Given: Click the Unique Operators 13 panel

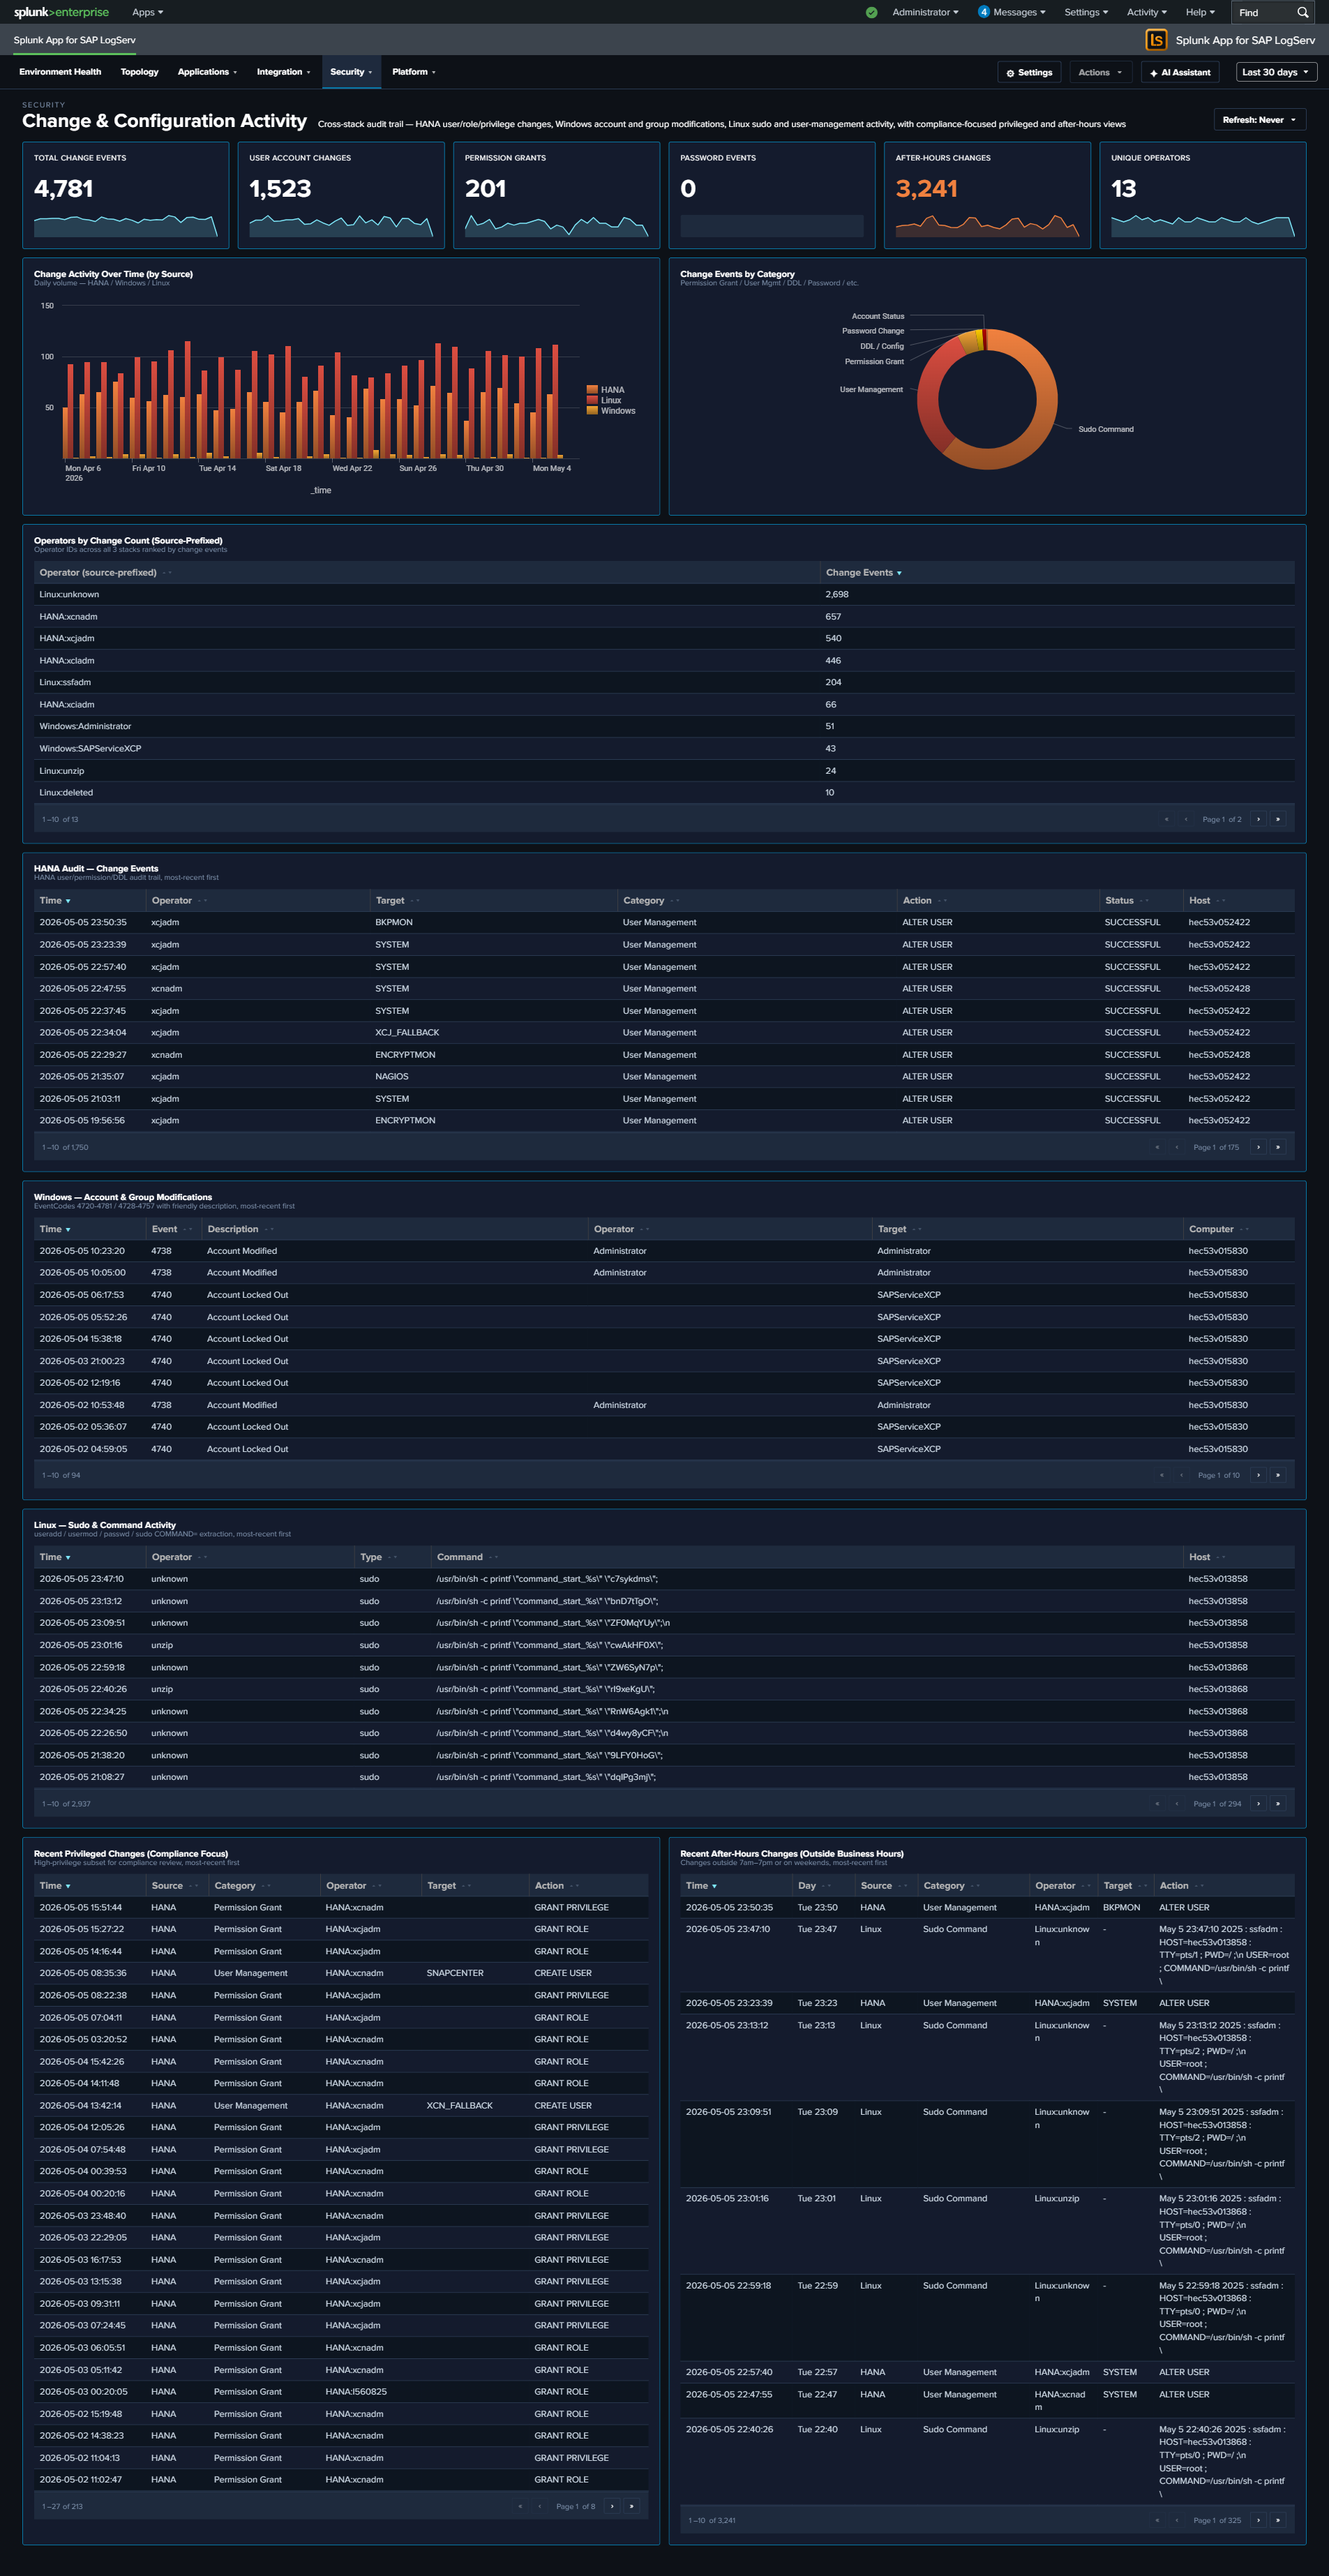Looking at the screenshot, I should click(x=1202, y=195).
